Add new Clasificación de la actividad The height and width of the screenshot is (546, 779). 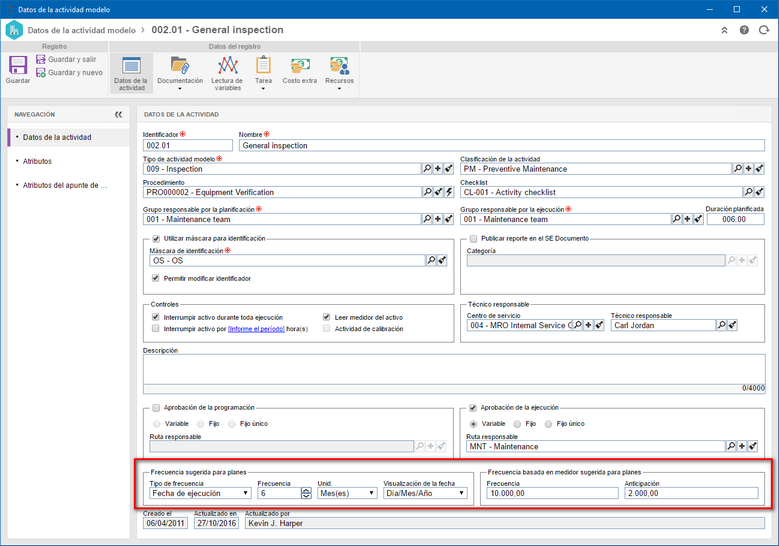pos(749,169)
